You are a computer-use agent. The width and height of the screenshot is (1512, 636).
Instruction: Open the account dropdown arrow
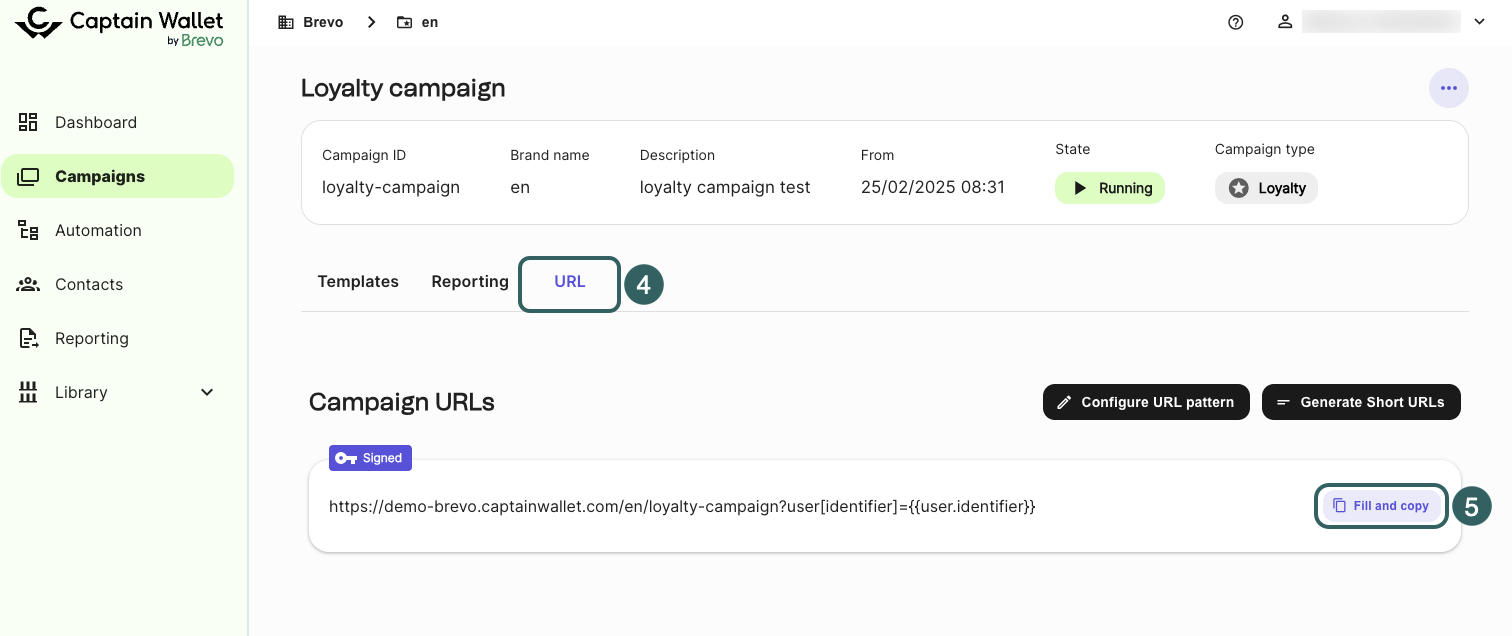[1479, 22]
